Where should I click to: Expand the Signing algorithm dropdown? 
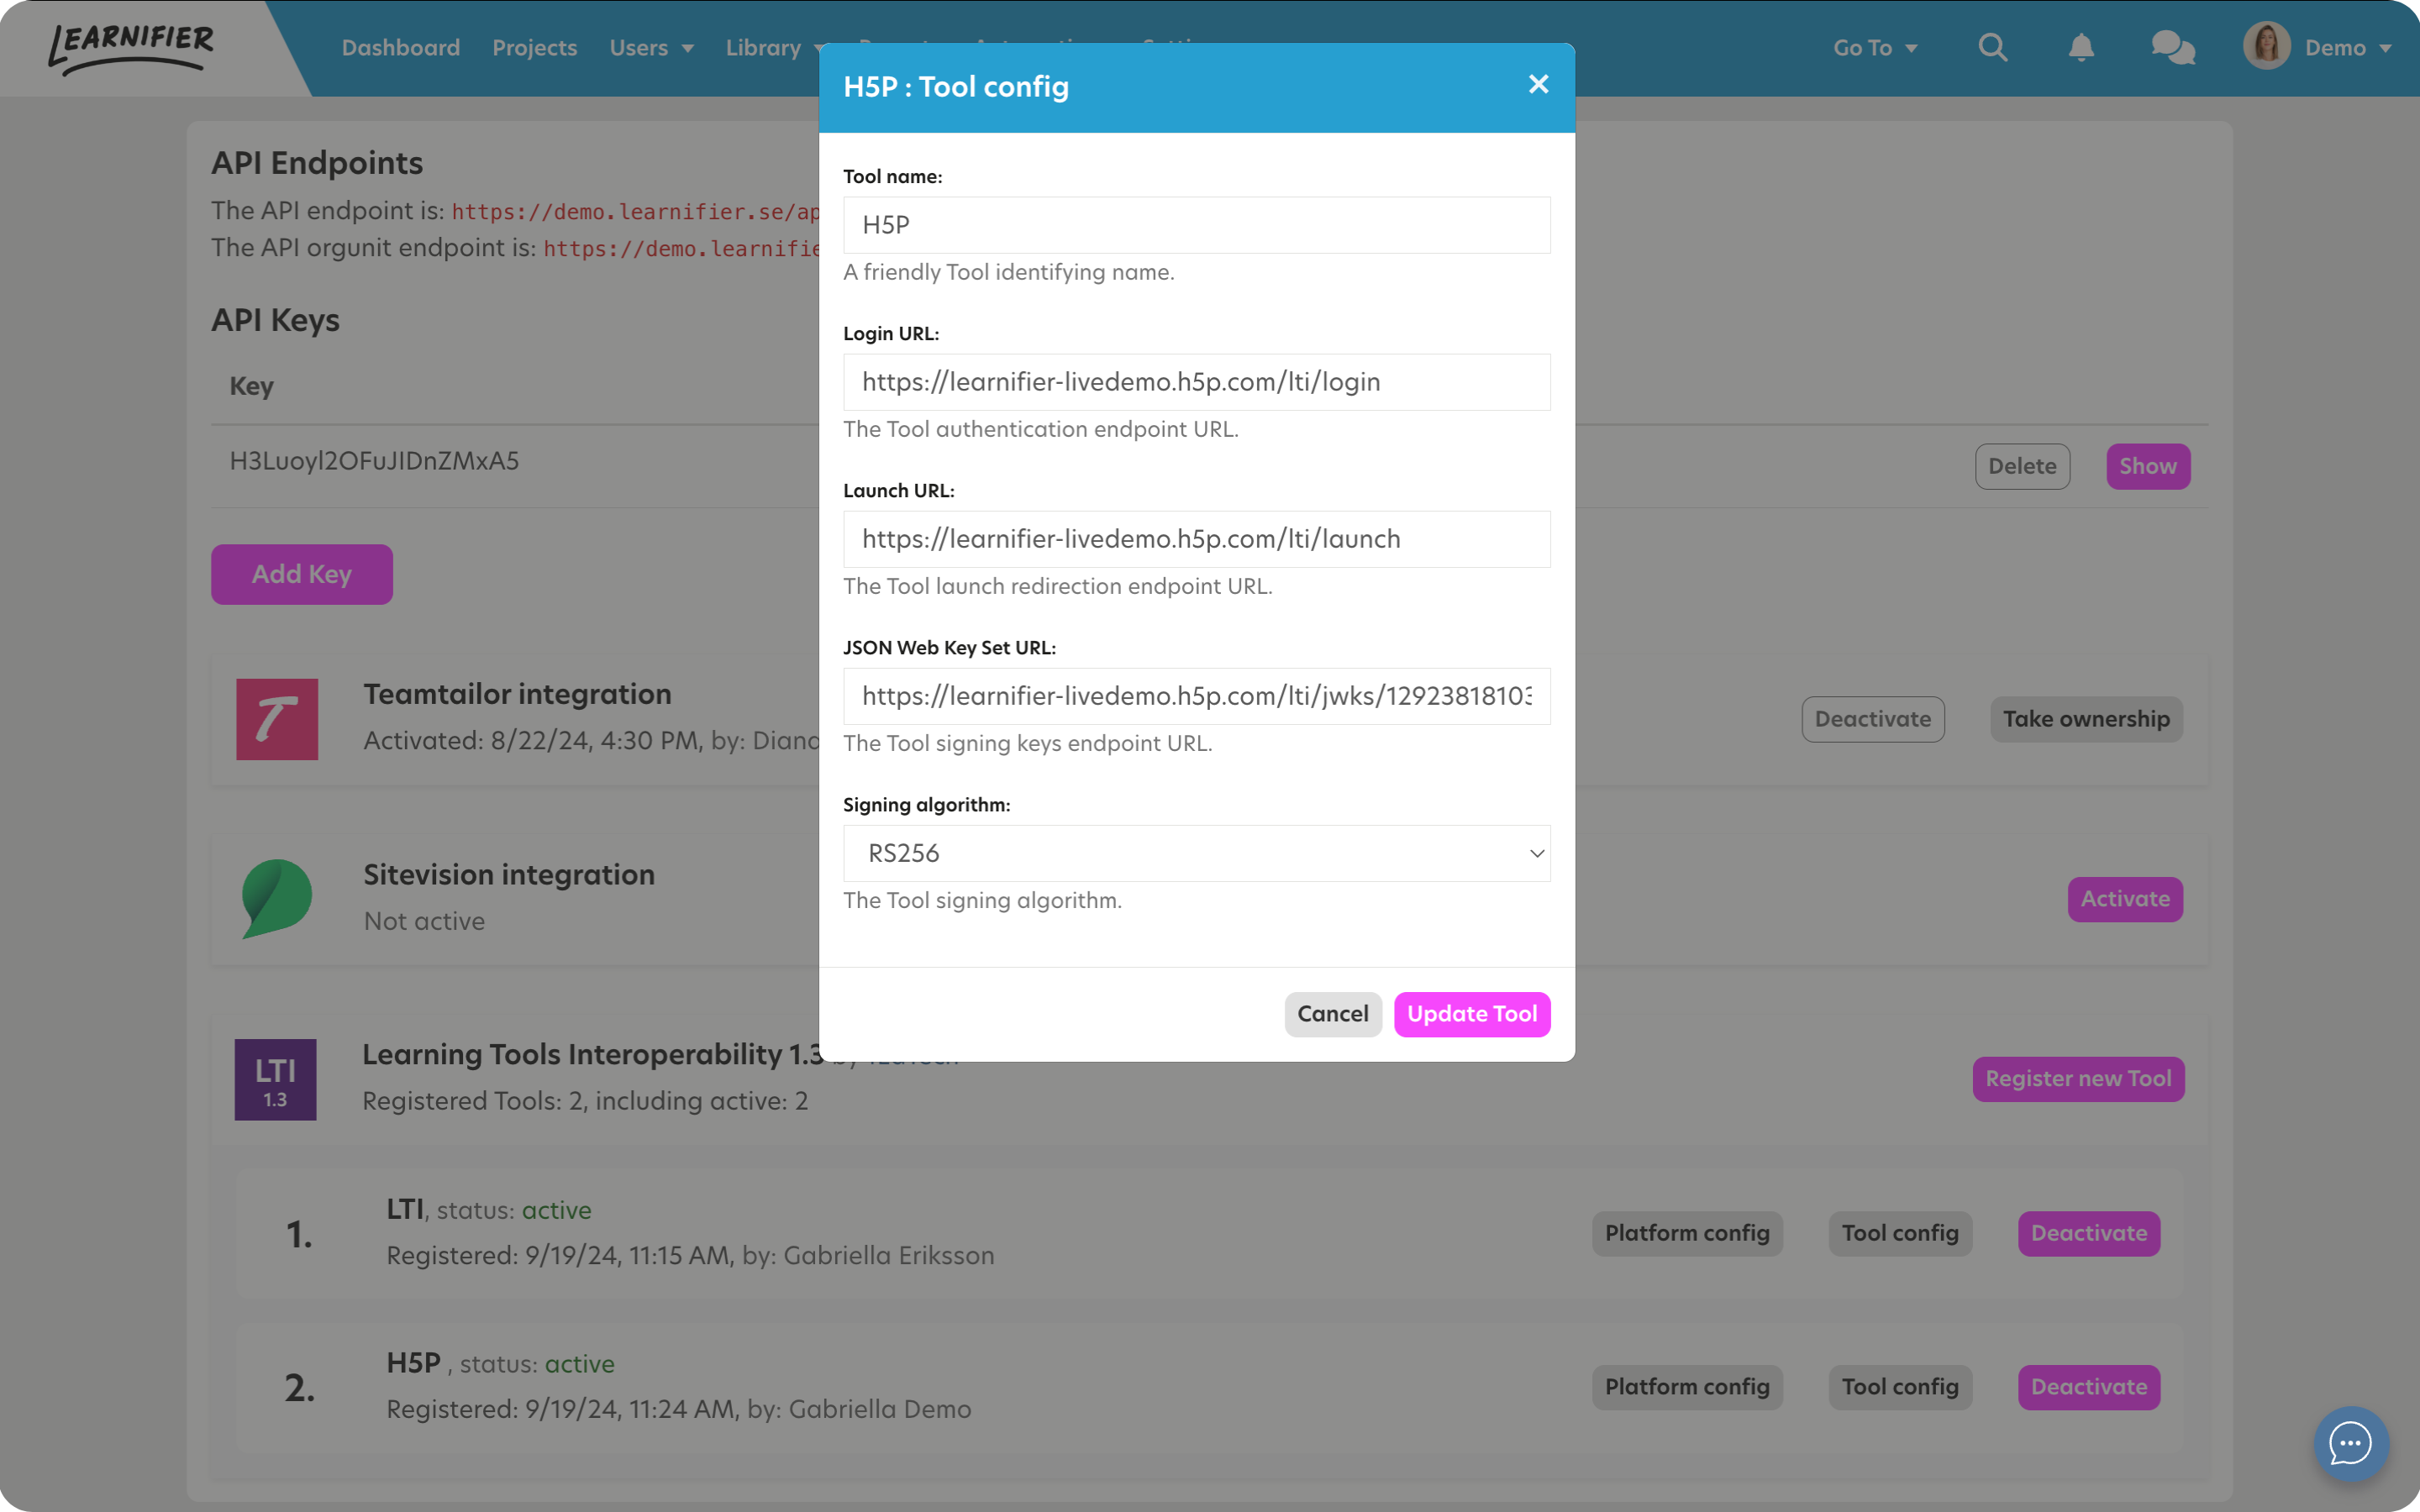[1196, 853]
